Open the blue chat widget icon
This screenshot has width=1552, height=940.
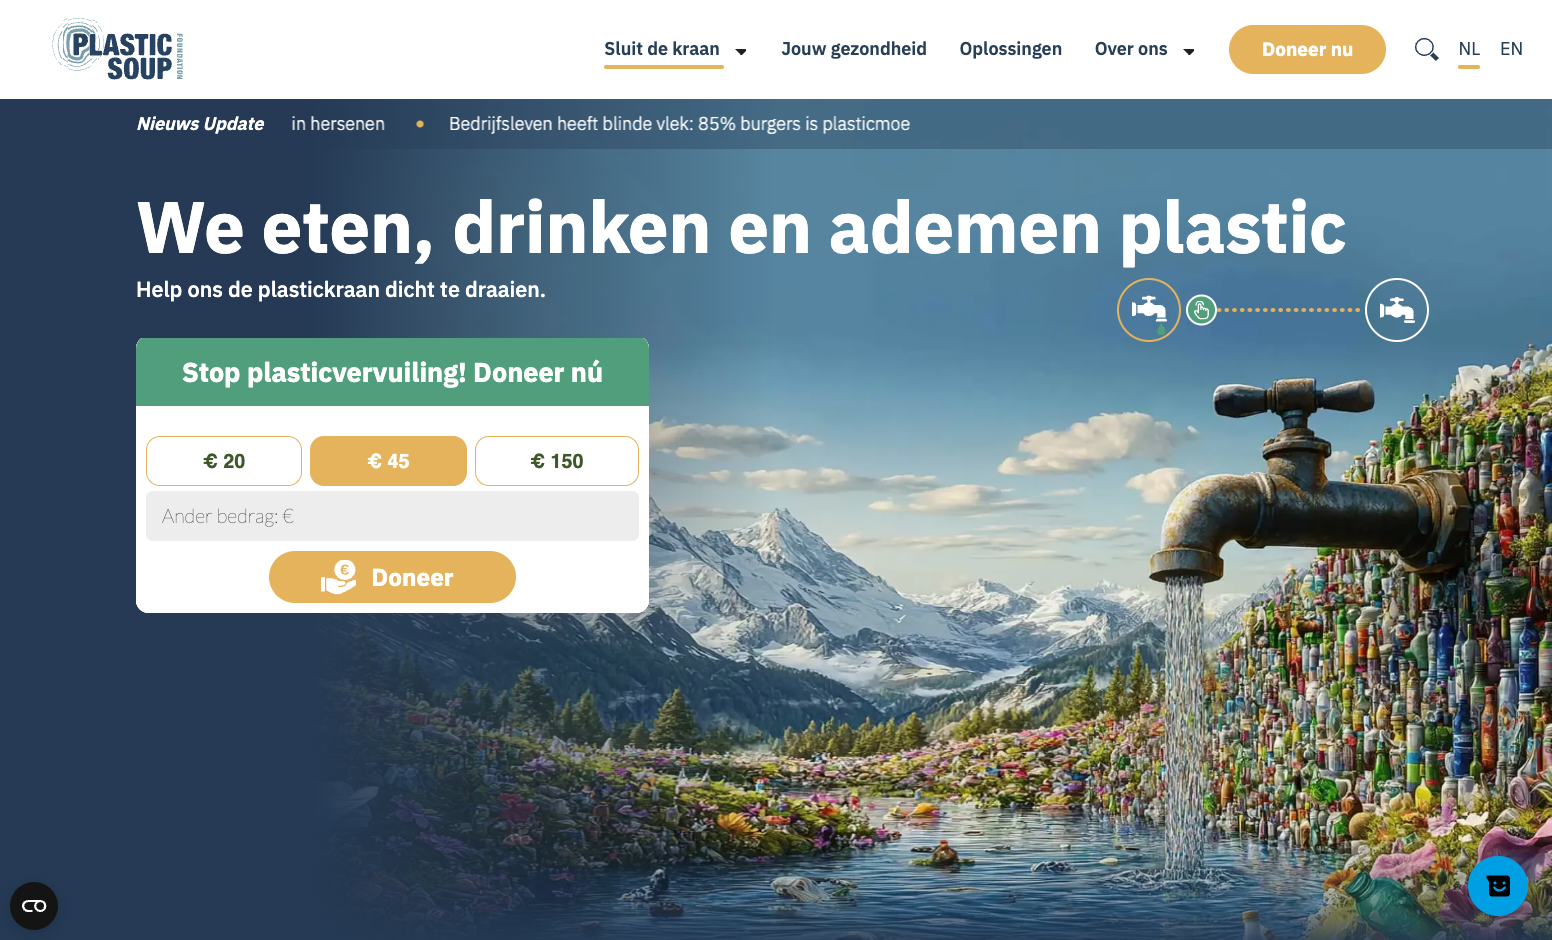coord(1498,886)
